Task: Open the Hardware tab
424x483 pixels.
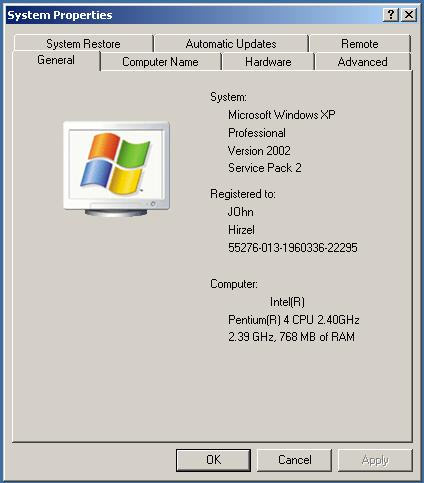Action: click(x=268, y=62)
